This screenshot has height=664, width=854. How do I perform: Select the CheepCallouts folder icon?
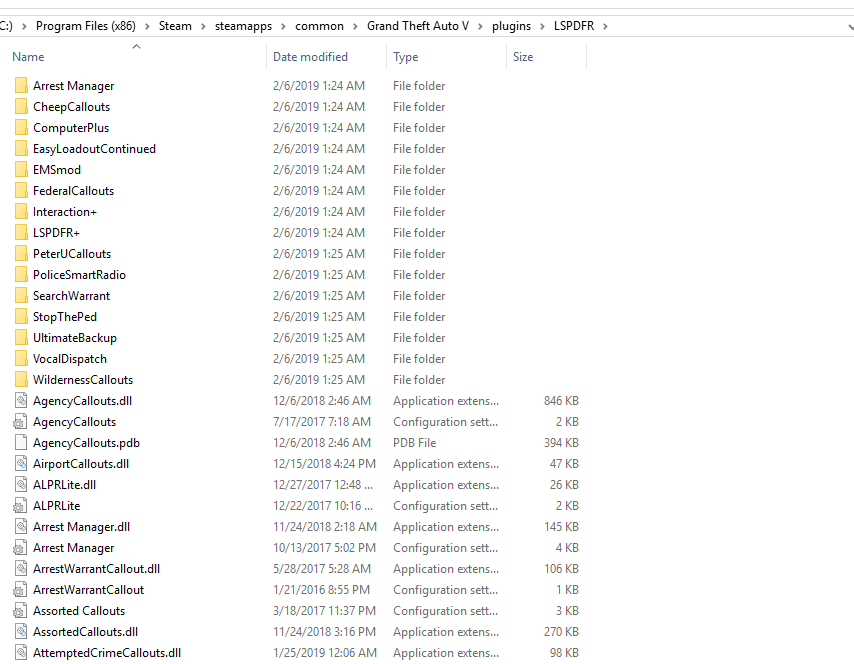point(21,107)
